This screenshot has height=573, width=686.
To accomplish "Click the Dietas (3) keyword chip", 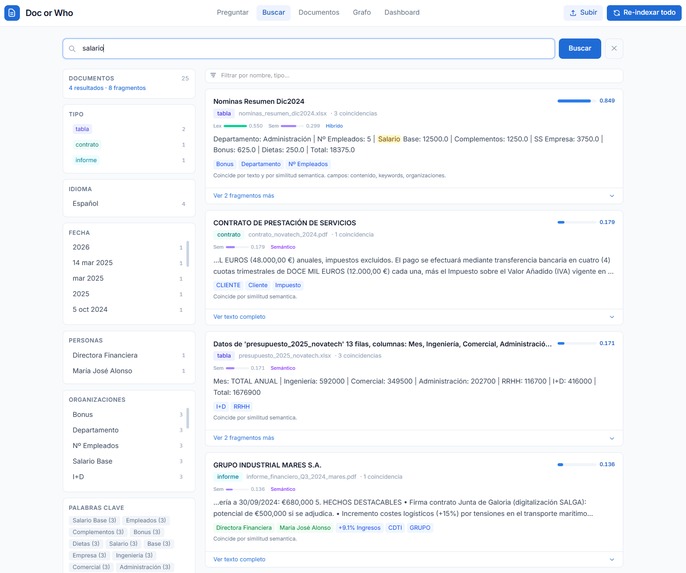I will tap(86, 544).
